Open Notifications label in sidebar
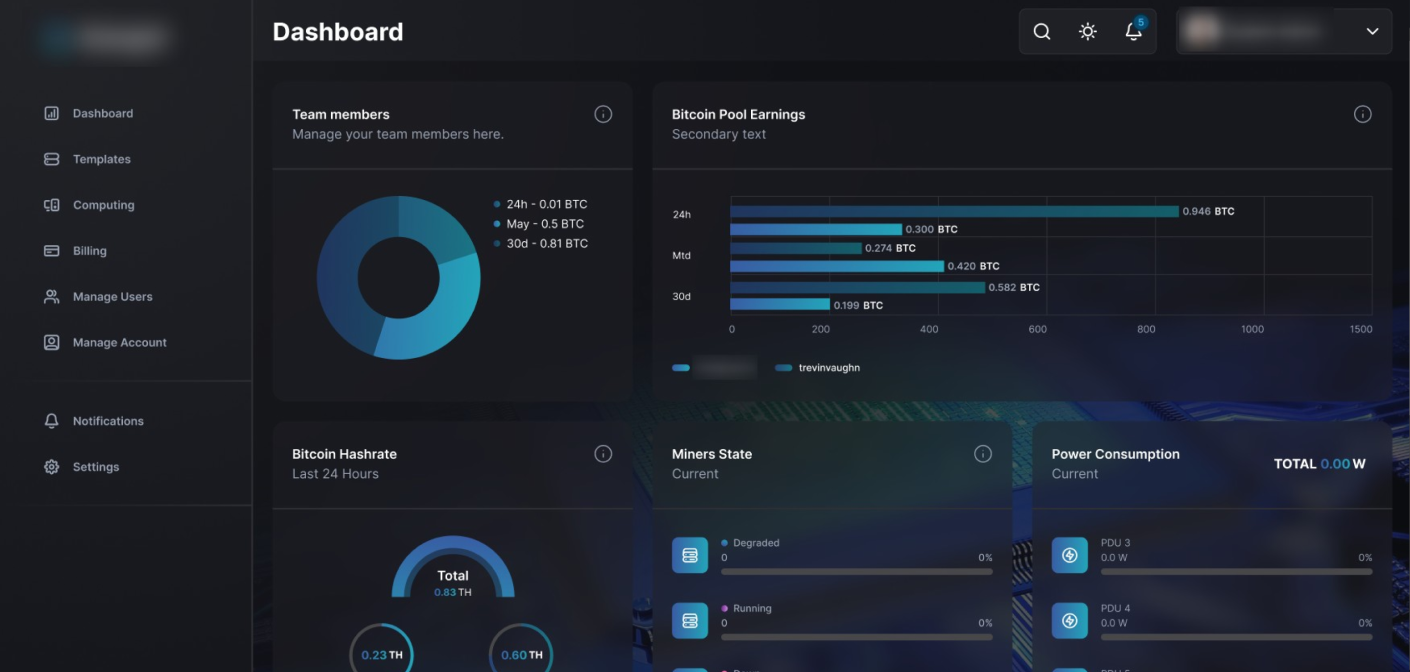 pyautogui.click(x=108, y=421)
